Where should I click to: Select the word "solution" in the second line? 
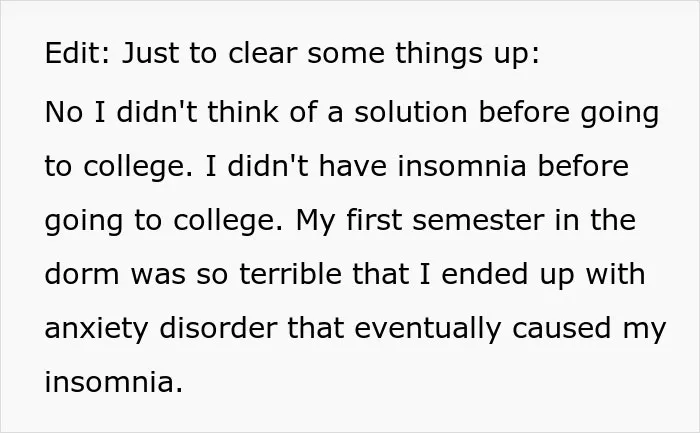(x=411, y=112)
